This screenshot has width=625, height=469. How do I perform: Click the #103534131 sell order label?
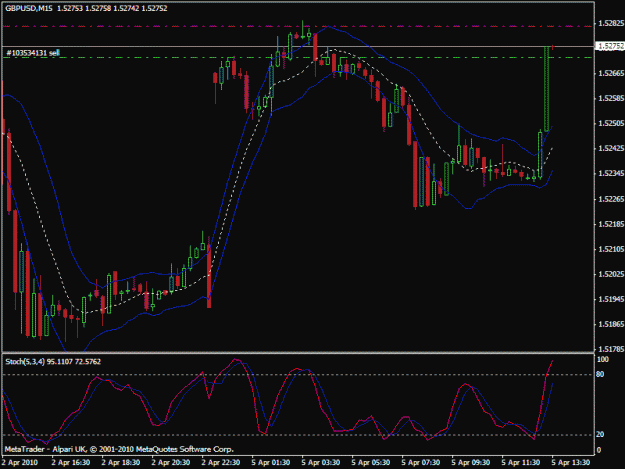coord(33,53)
